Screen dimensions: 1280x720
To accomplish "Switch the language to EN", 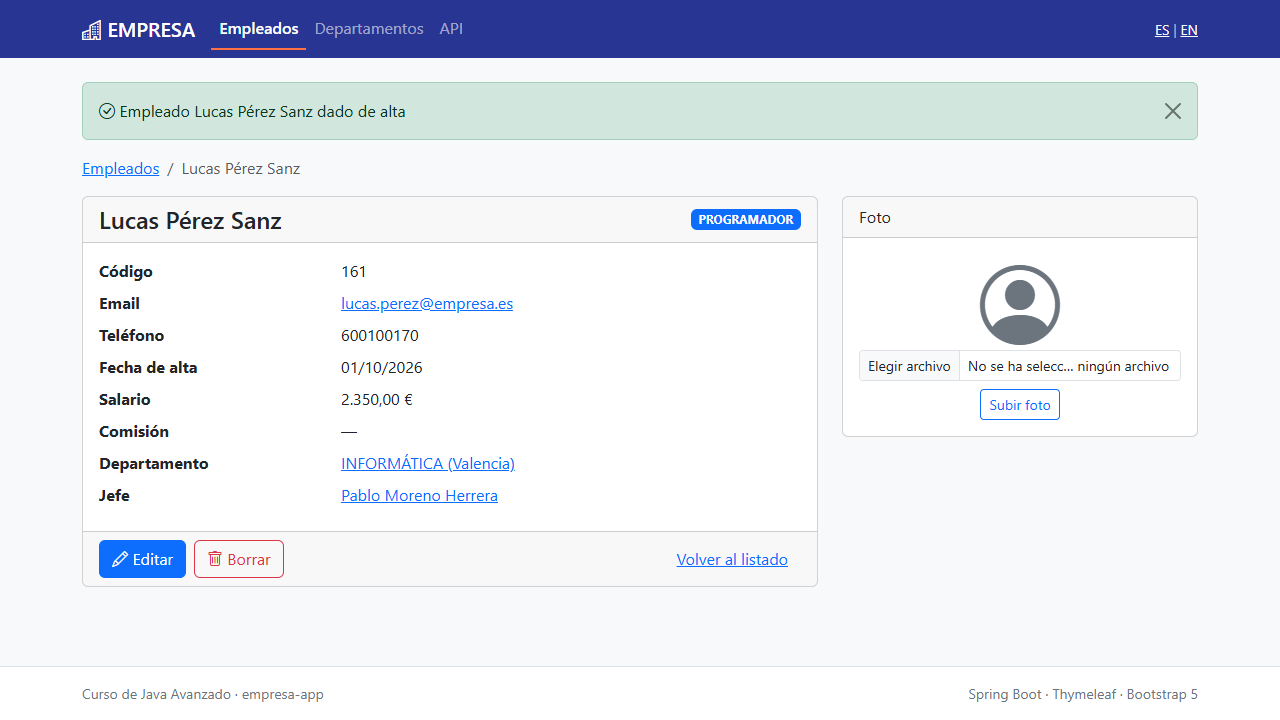I will pyautogui.click(x=1189, y=30).
